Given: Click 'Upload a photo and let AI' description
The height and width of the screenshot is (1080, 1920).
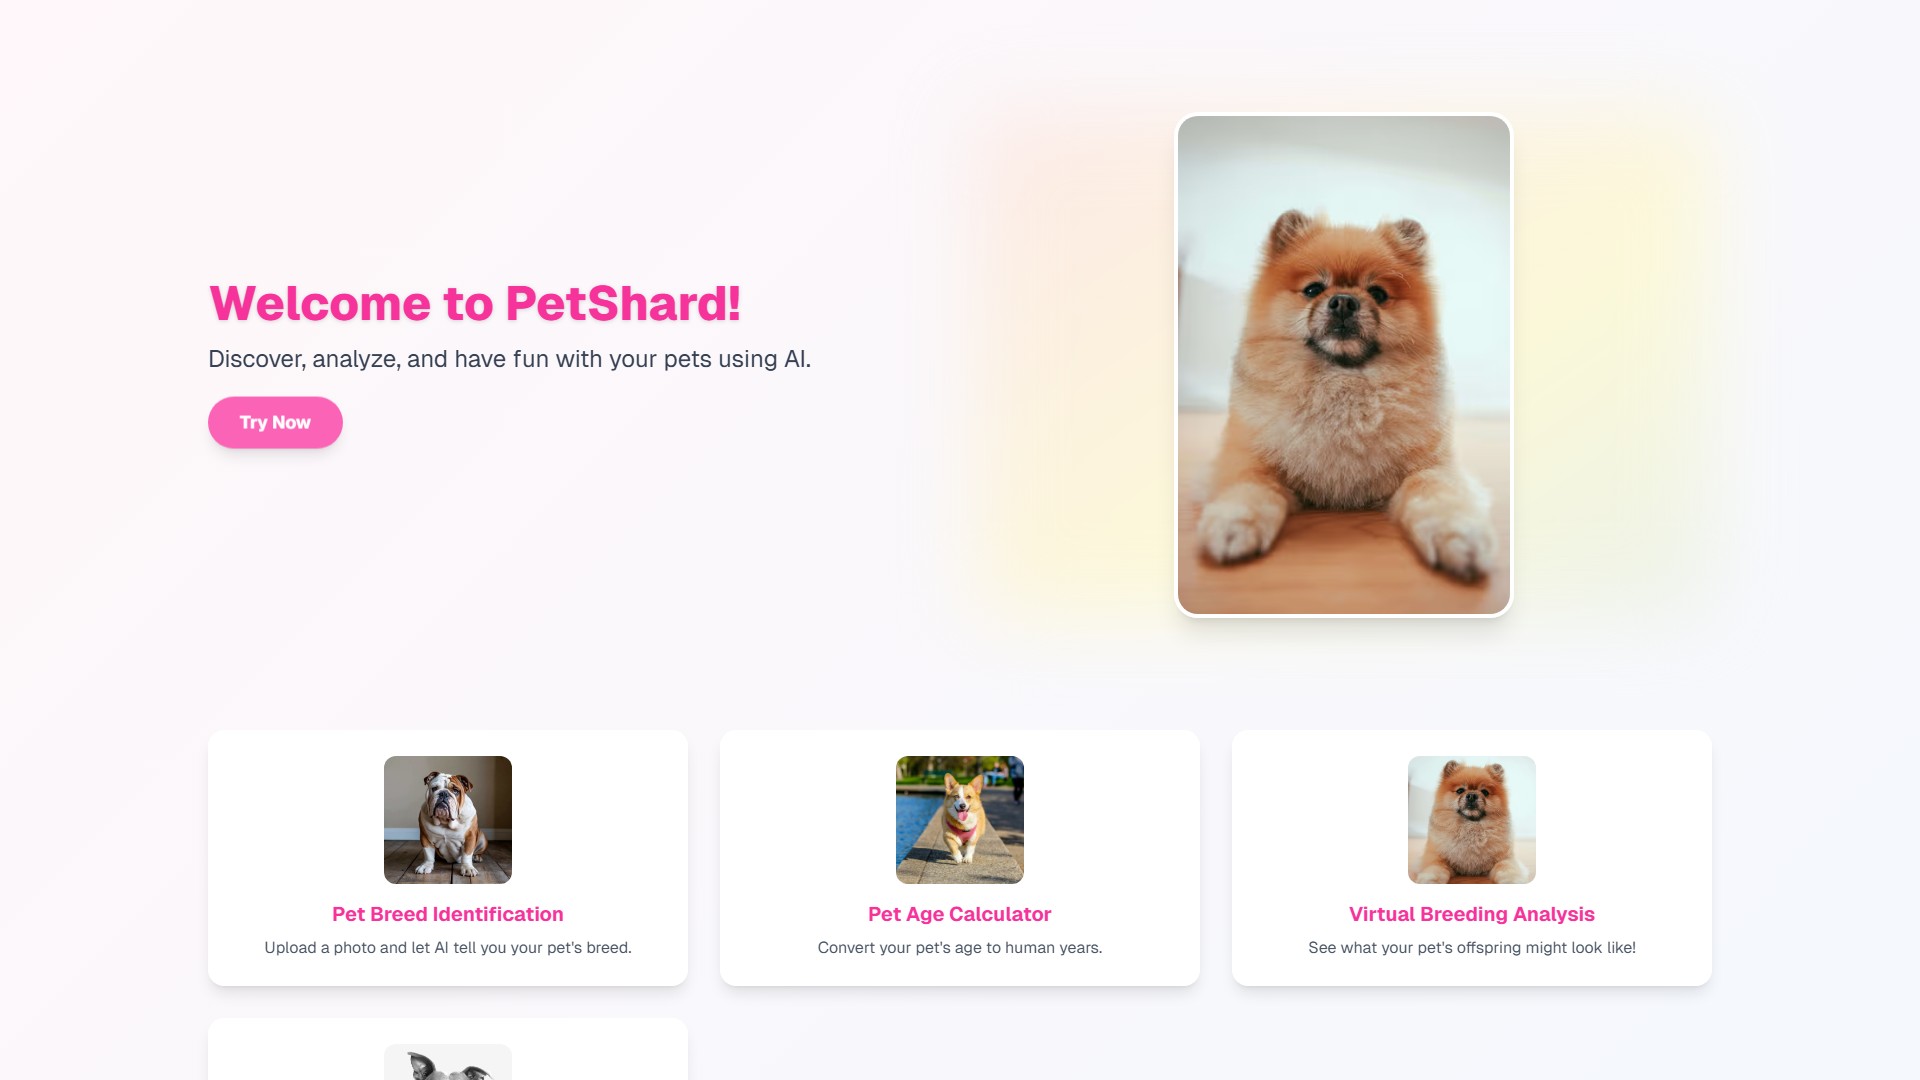Looking at the screenshot, I should pyautogui.click(x=448, y=947).
